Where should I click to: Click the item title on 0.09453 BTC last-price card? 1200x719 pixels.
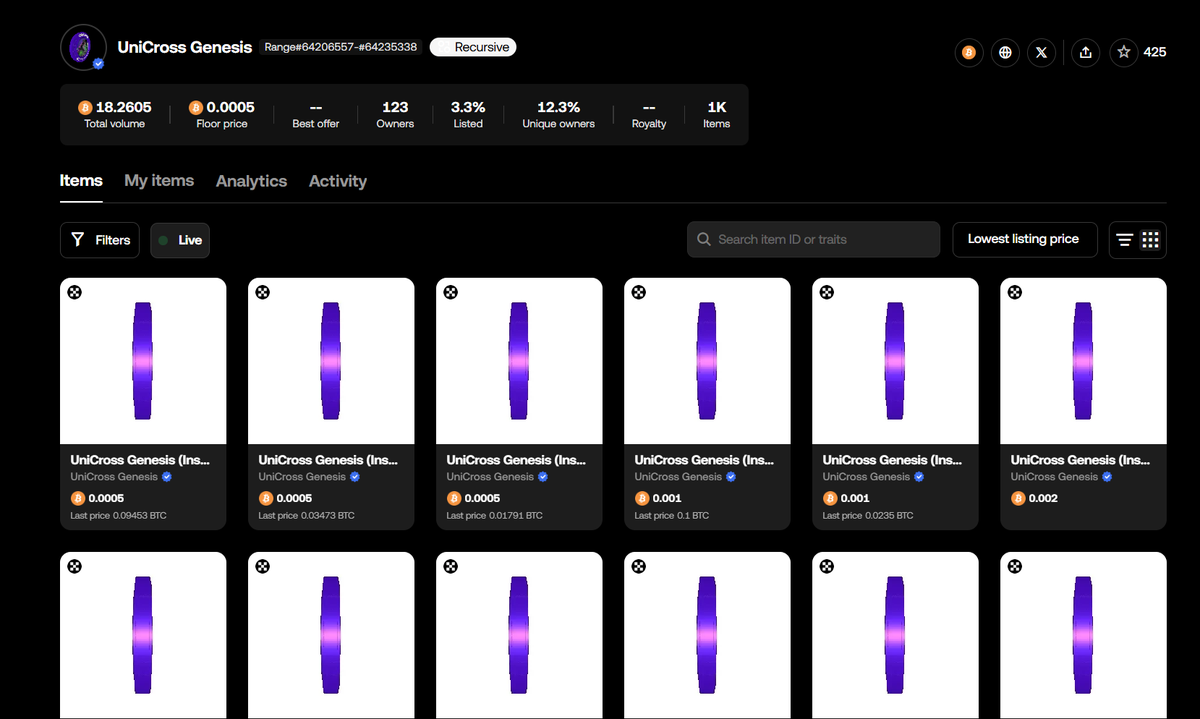pyautogui.click(x=140, y=460)
